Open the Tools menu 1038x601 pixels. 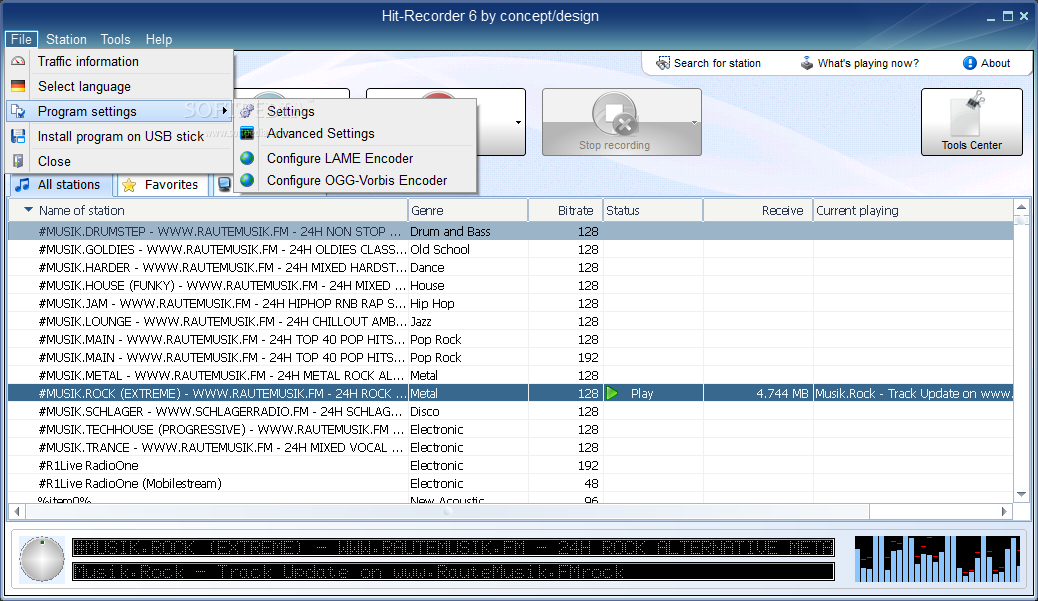click(x=115, y=39)
